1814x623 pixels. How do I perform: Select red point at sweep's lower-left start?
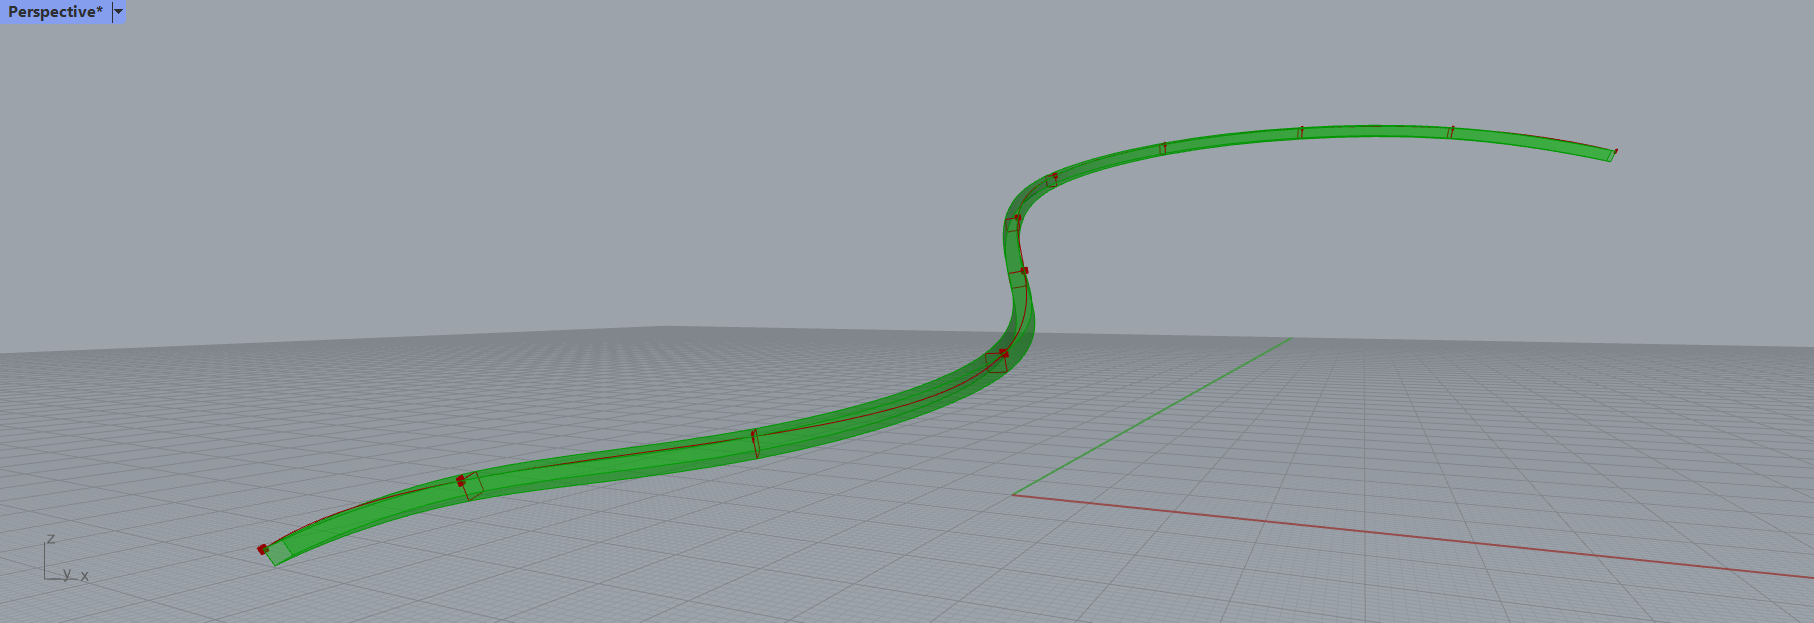click(x=262, y=549)
